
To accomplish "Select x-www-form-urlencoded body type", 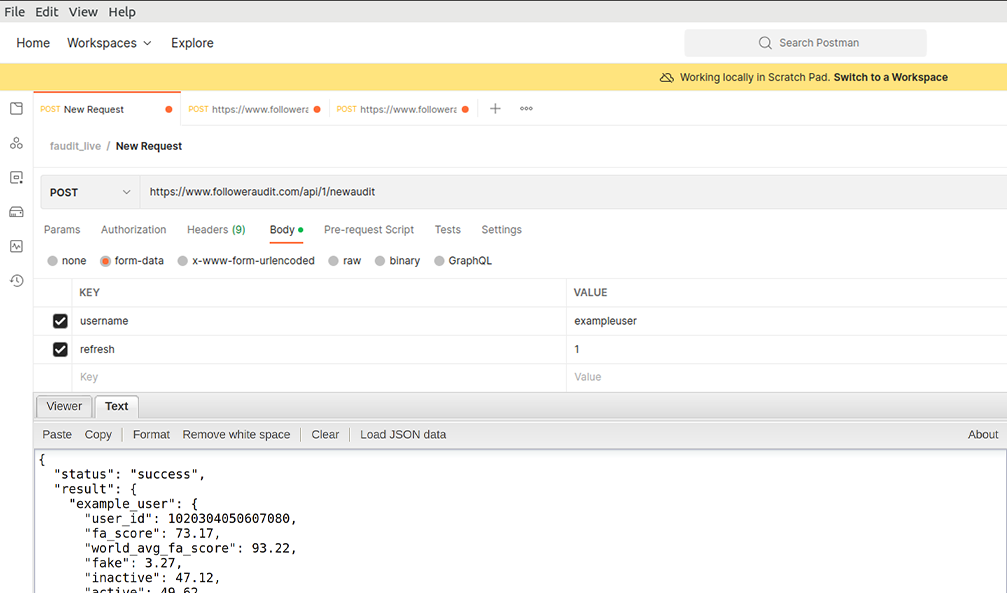I will click(182, 261).
